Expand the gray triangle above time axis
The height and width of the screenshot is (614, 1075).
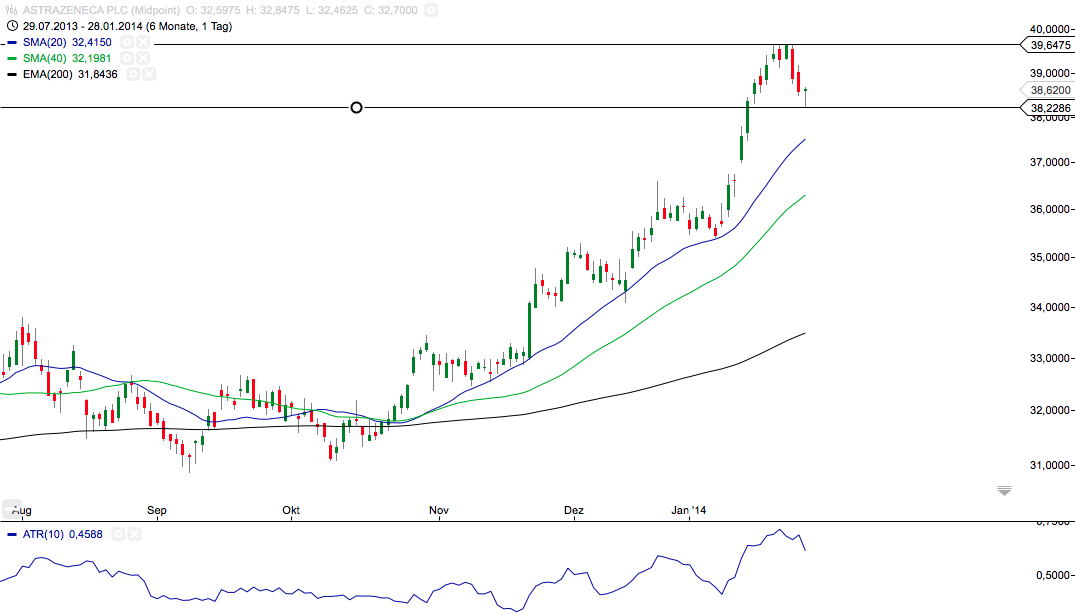[1004, 490]
